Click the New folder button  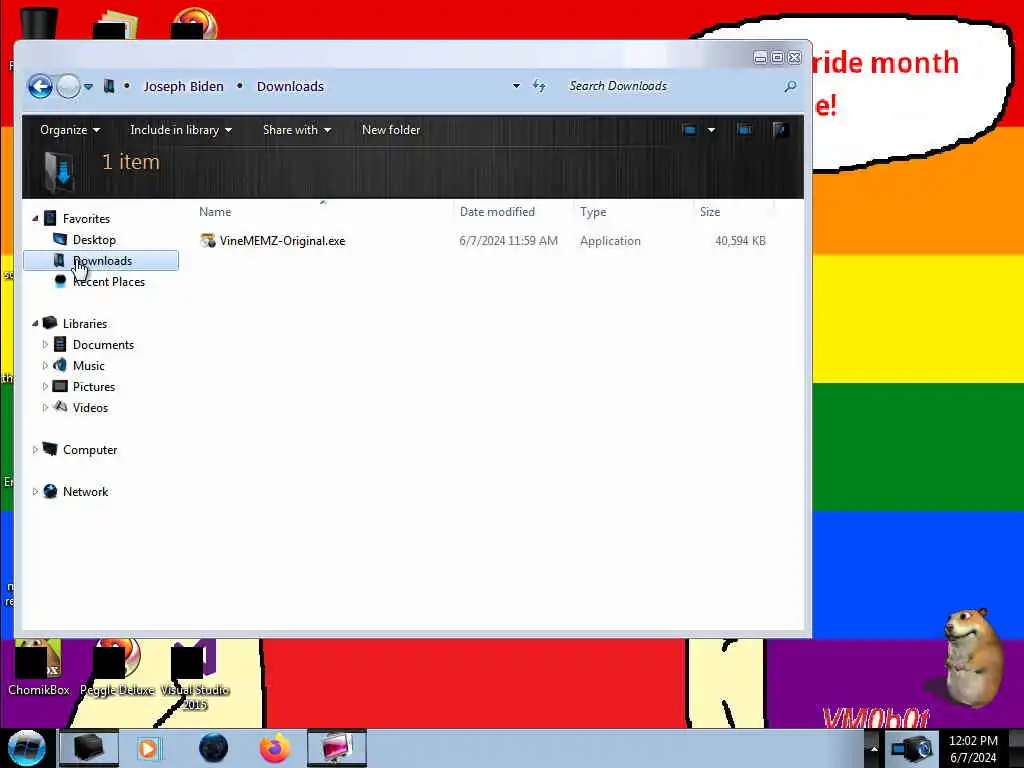coord(391,130)
